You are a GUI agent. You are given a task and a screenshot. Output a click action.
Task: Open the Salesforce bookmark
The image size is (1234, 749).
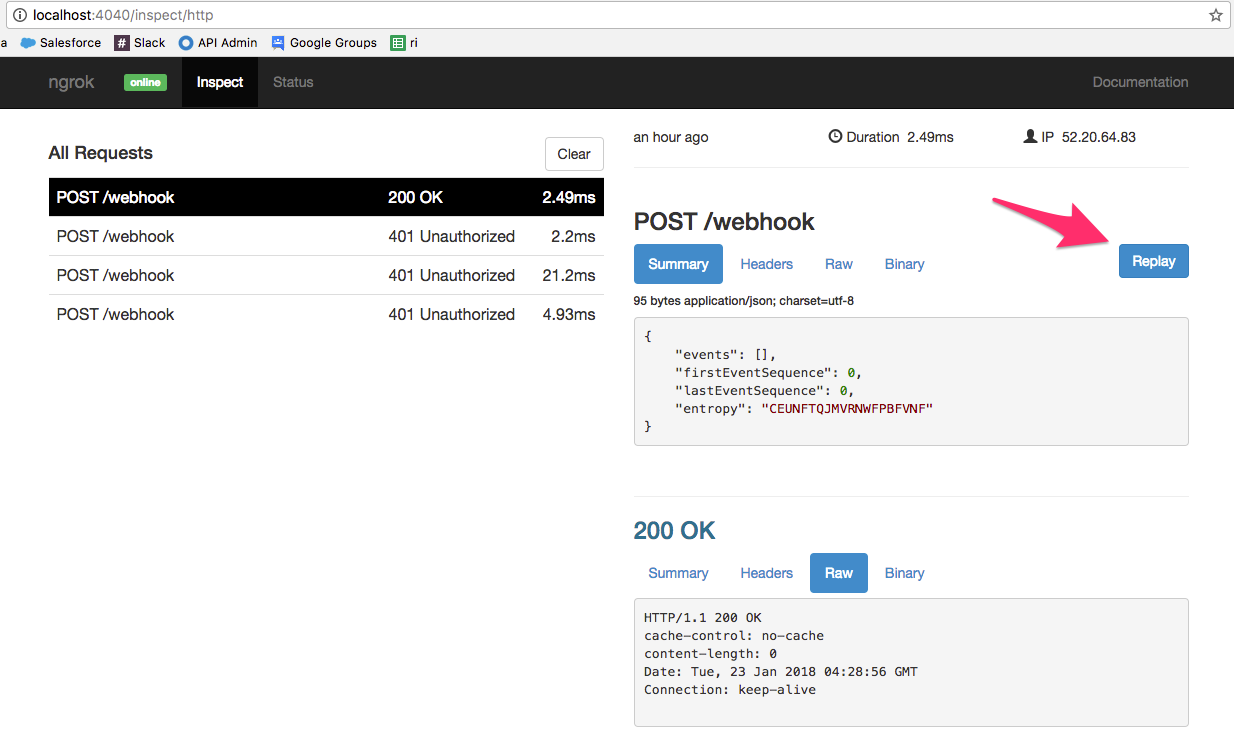pyautogui.click(x=60, y=42)
